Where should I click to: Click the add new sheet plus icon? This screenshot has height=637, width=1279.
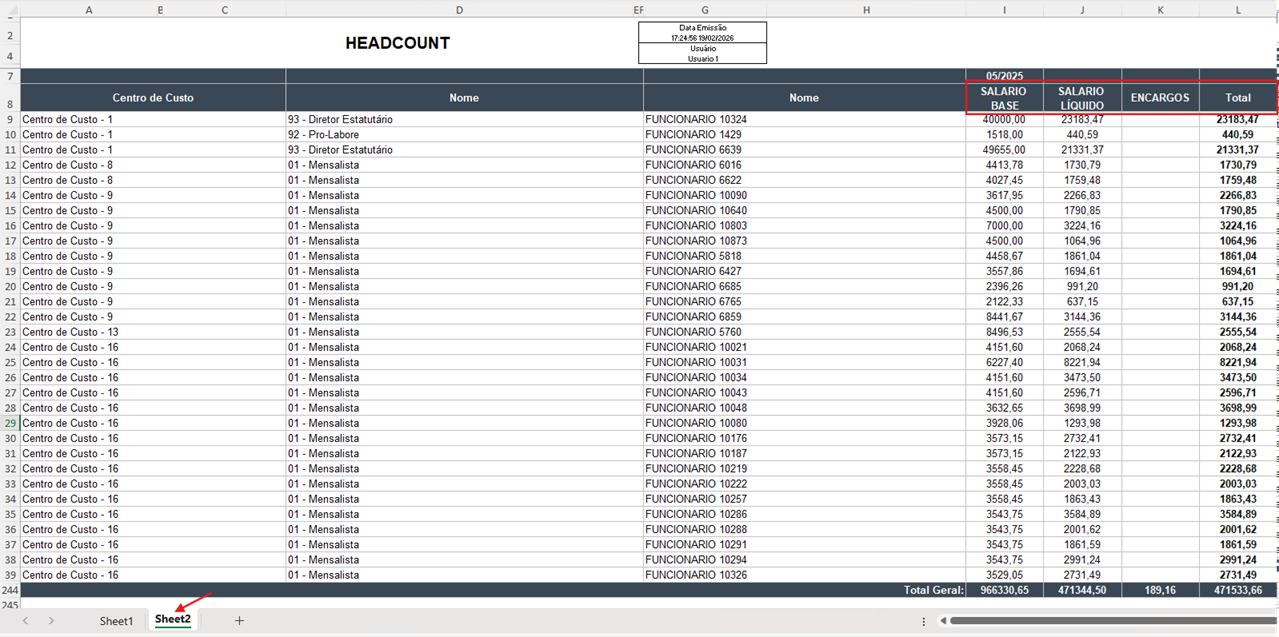(x=239, y=621)
